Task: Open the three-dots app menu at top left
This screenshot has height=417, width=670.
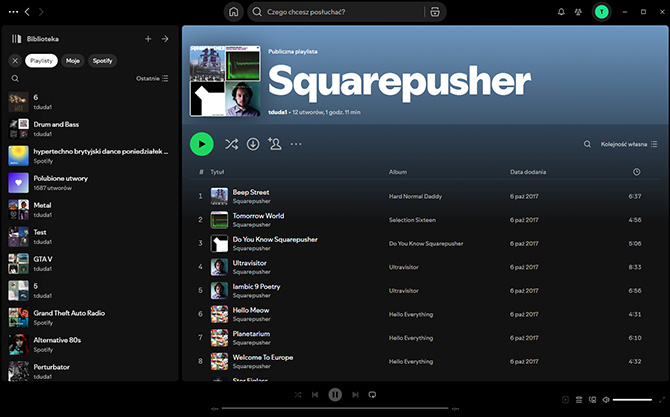Action: click(13, 12)
